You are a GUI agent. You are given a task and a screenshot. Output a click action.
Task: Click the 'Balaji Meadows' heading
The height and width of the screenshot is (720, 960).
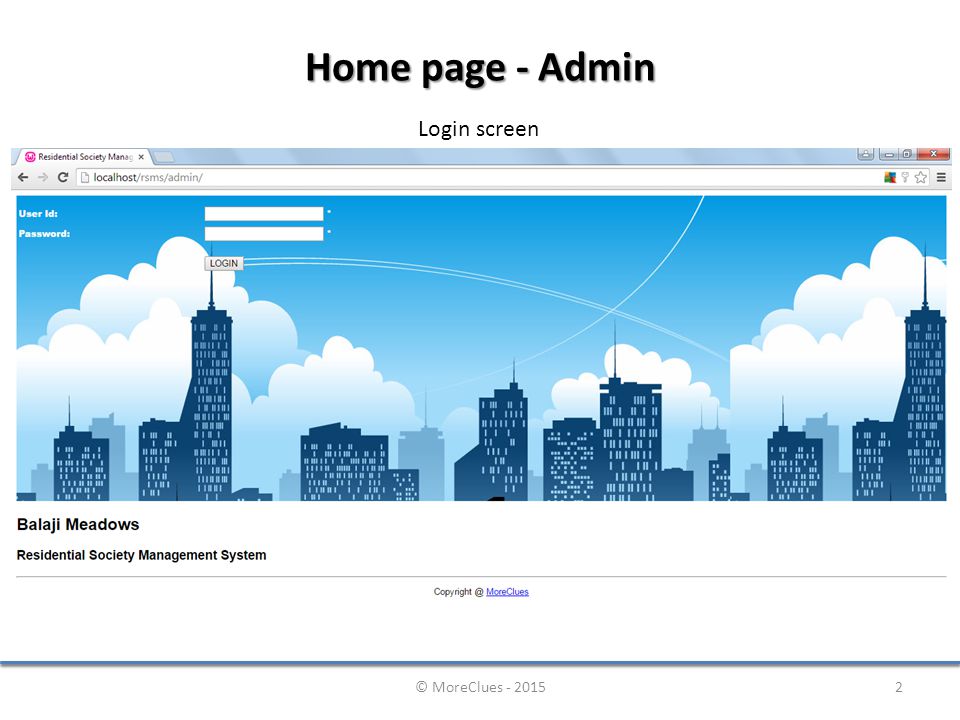[x=78, y=525]
